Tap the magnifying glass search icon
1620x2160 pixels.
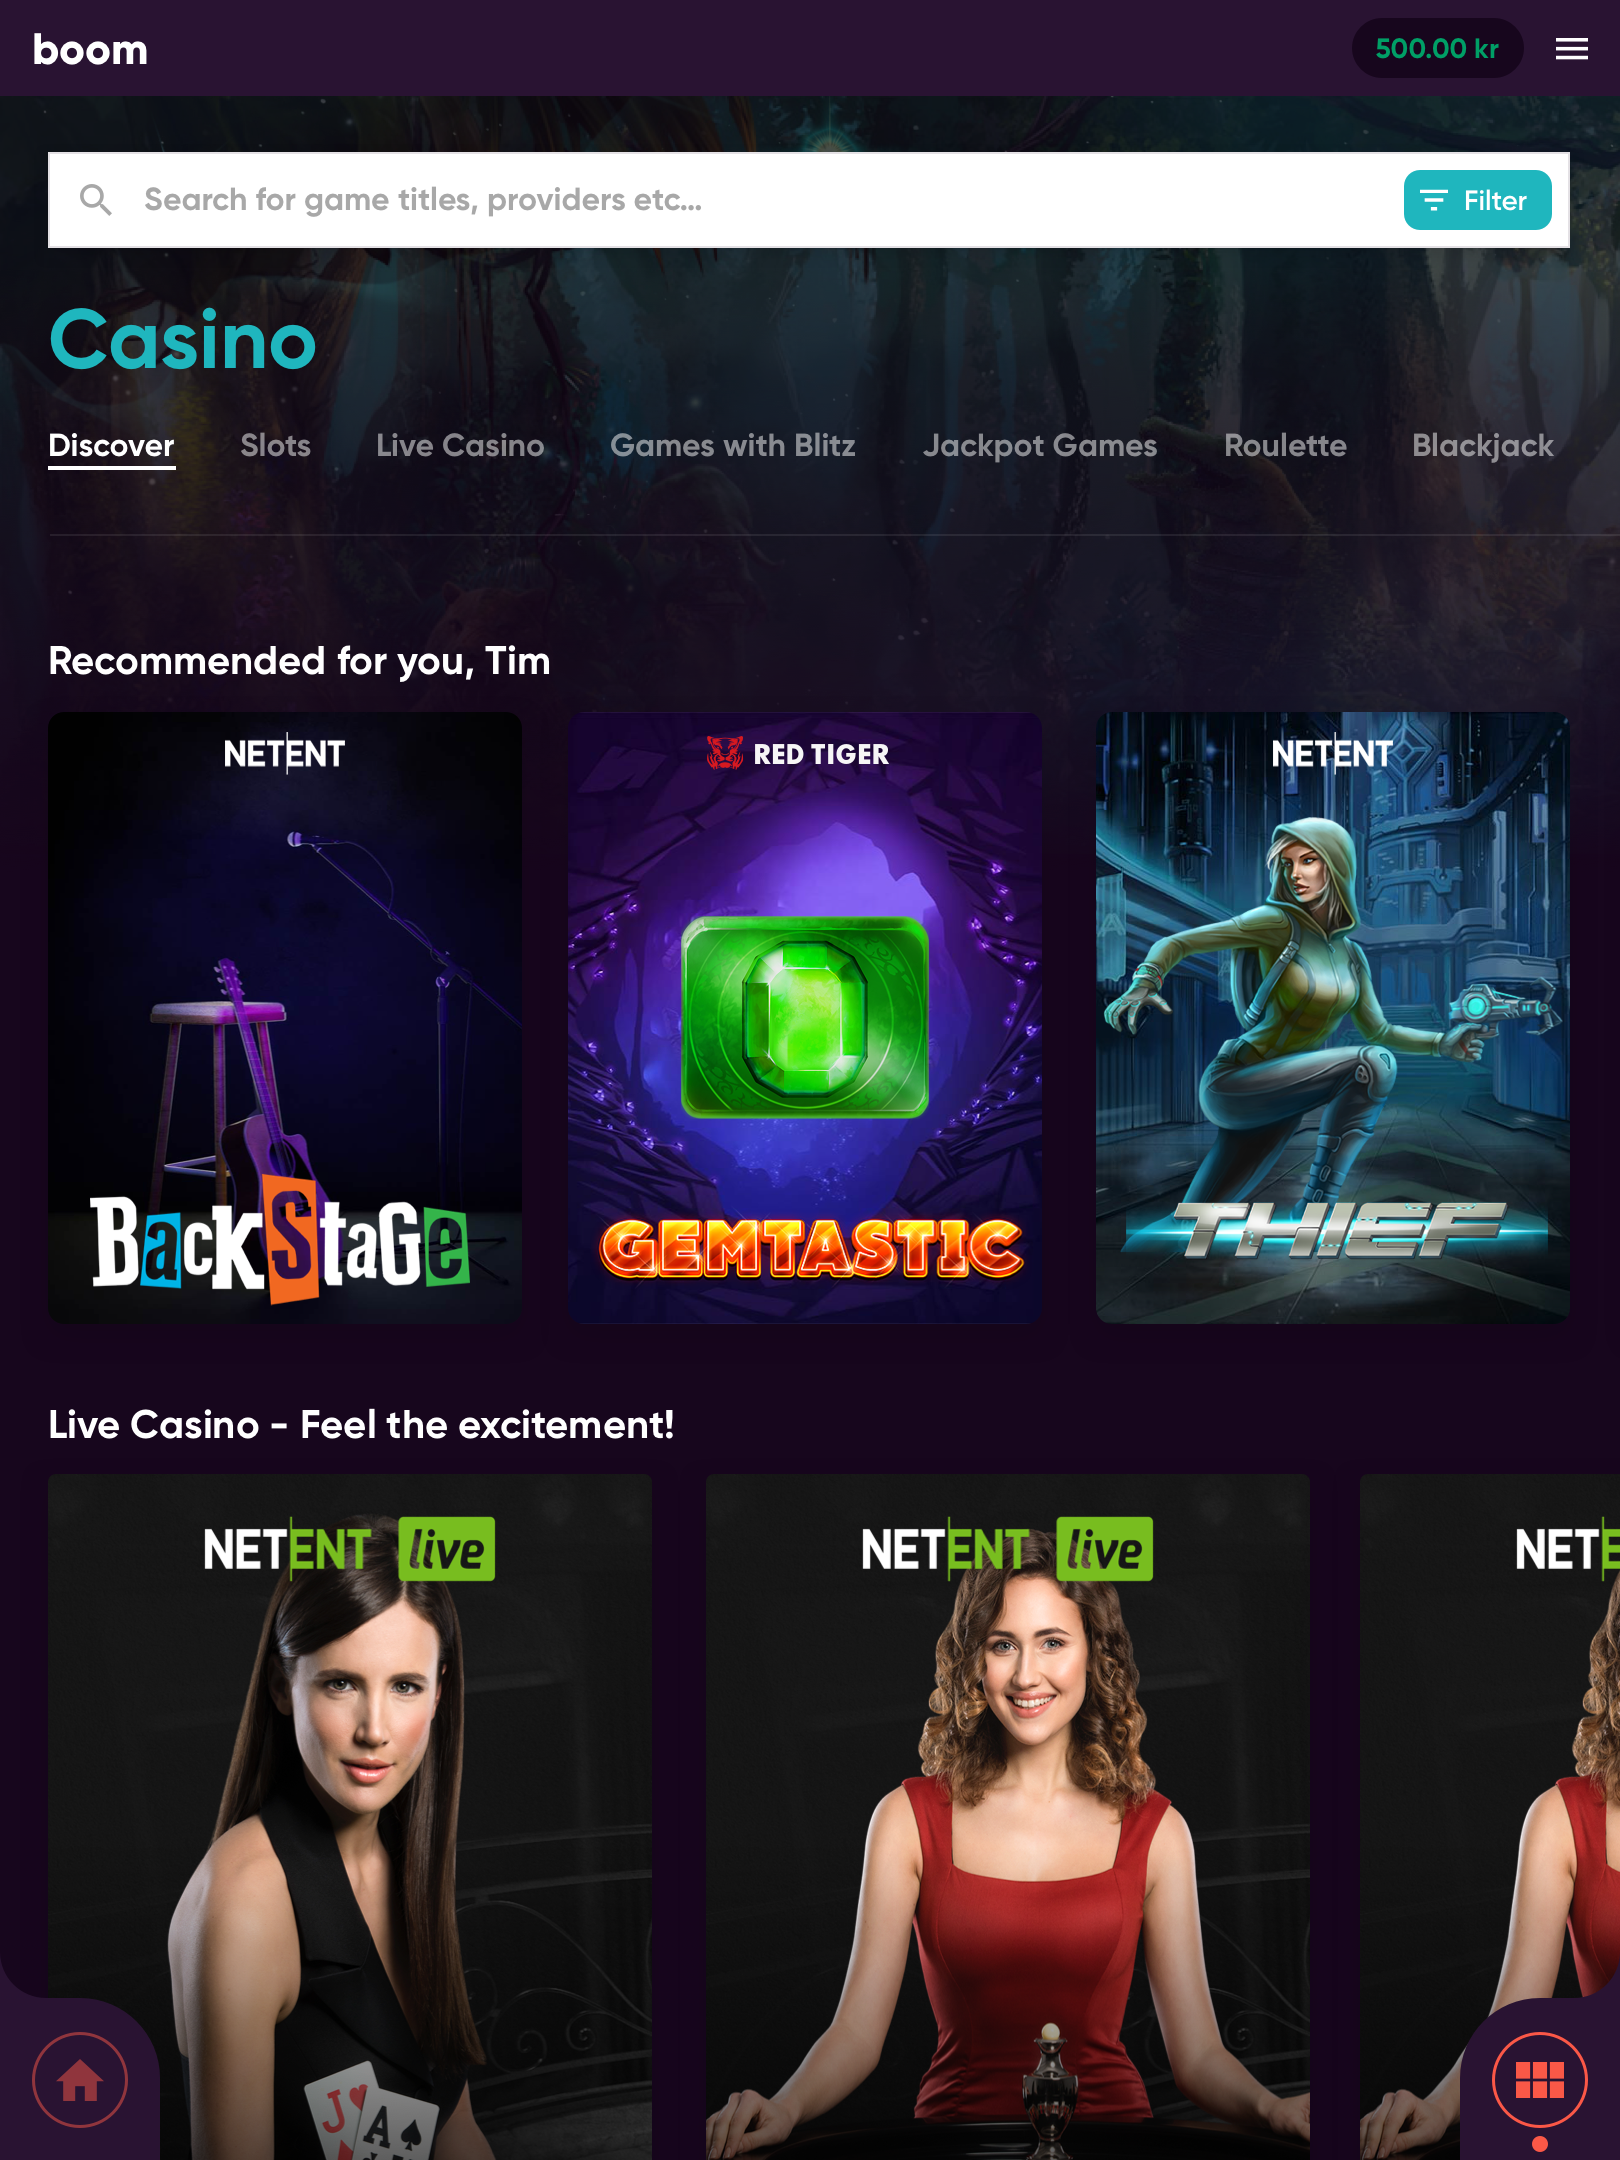(96, 200)
